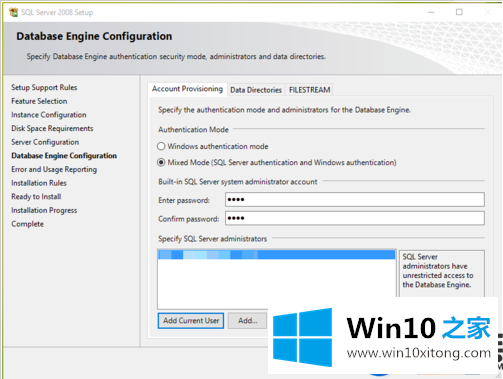Click Ready to Install step
The image size is (503, 379).
[36, 197]
